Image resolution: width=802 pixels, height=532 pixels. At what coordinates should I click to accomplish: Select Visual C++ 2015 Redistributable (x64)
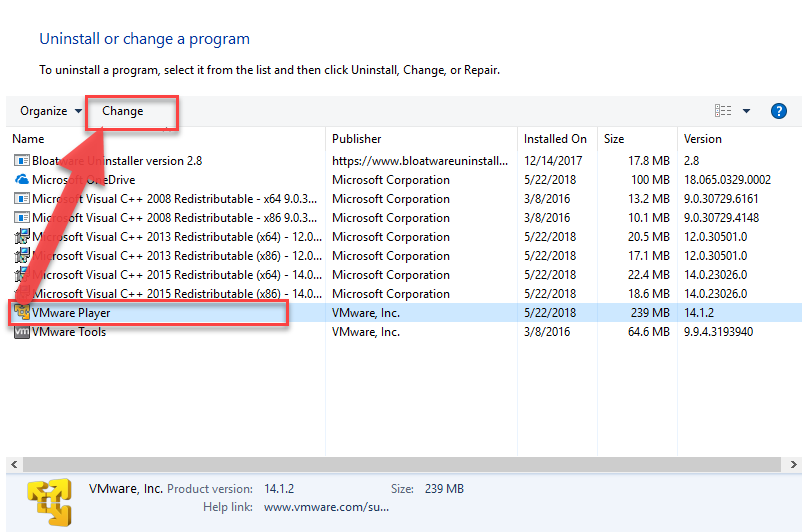pyautogui.click(x=177, y=275)
